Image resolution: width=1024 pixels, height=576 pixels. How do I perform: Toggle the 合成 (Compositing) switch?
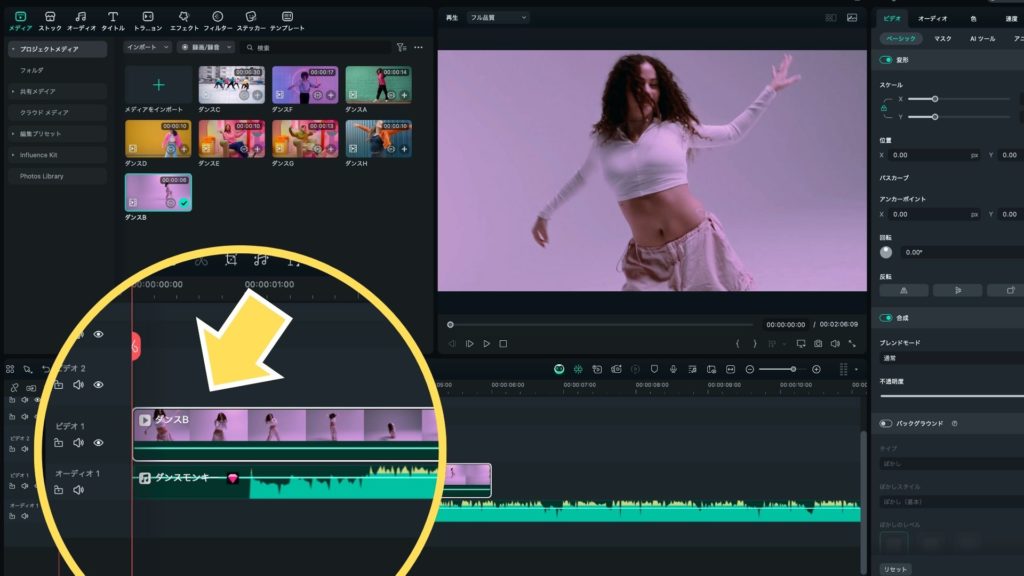point(885,318)
